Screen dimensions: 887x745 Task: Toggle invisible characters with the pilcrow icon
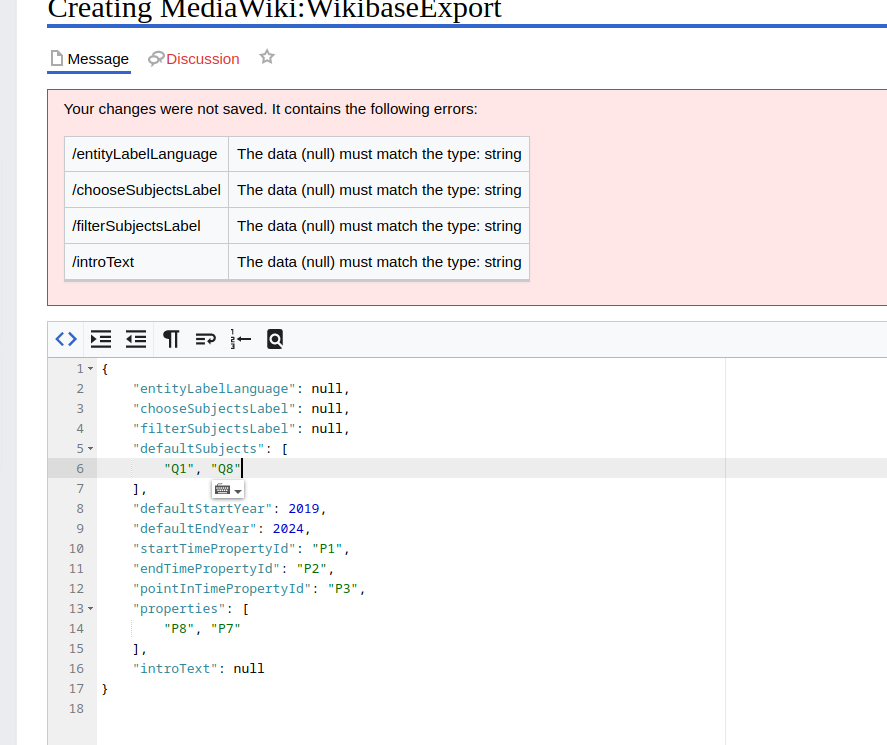click(171, 339)
